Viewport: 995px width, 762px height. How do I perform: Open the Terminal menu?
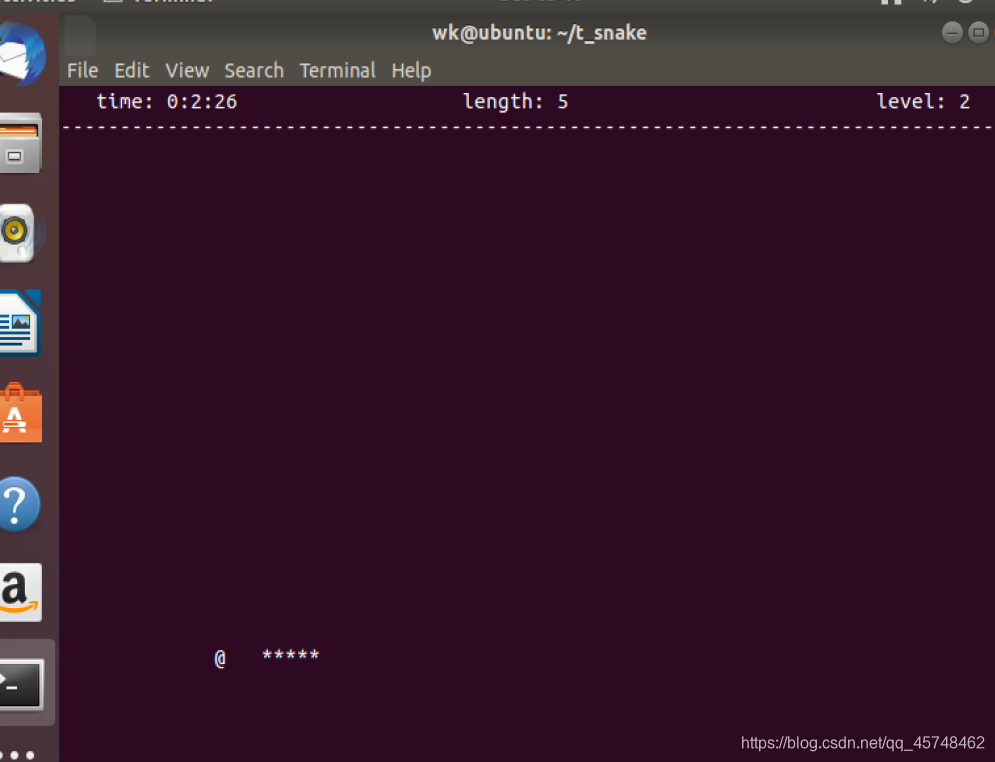pos(338,70)
